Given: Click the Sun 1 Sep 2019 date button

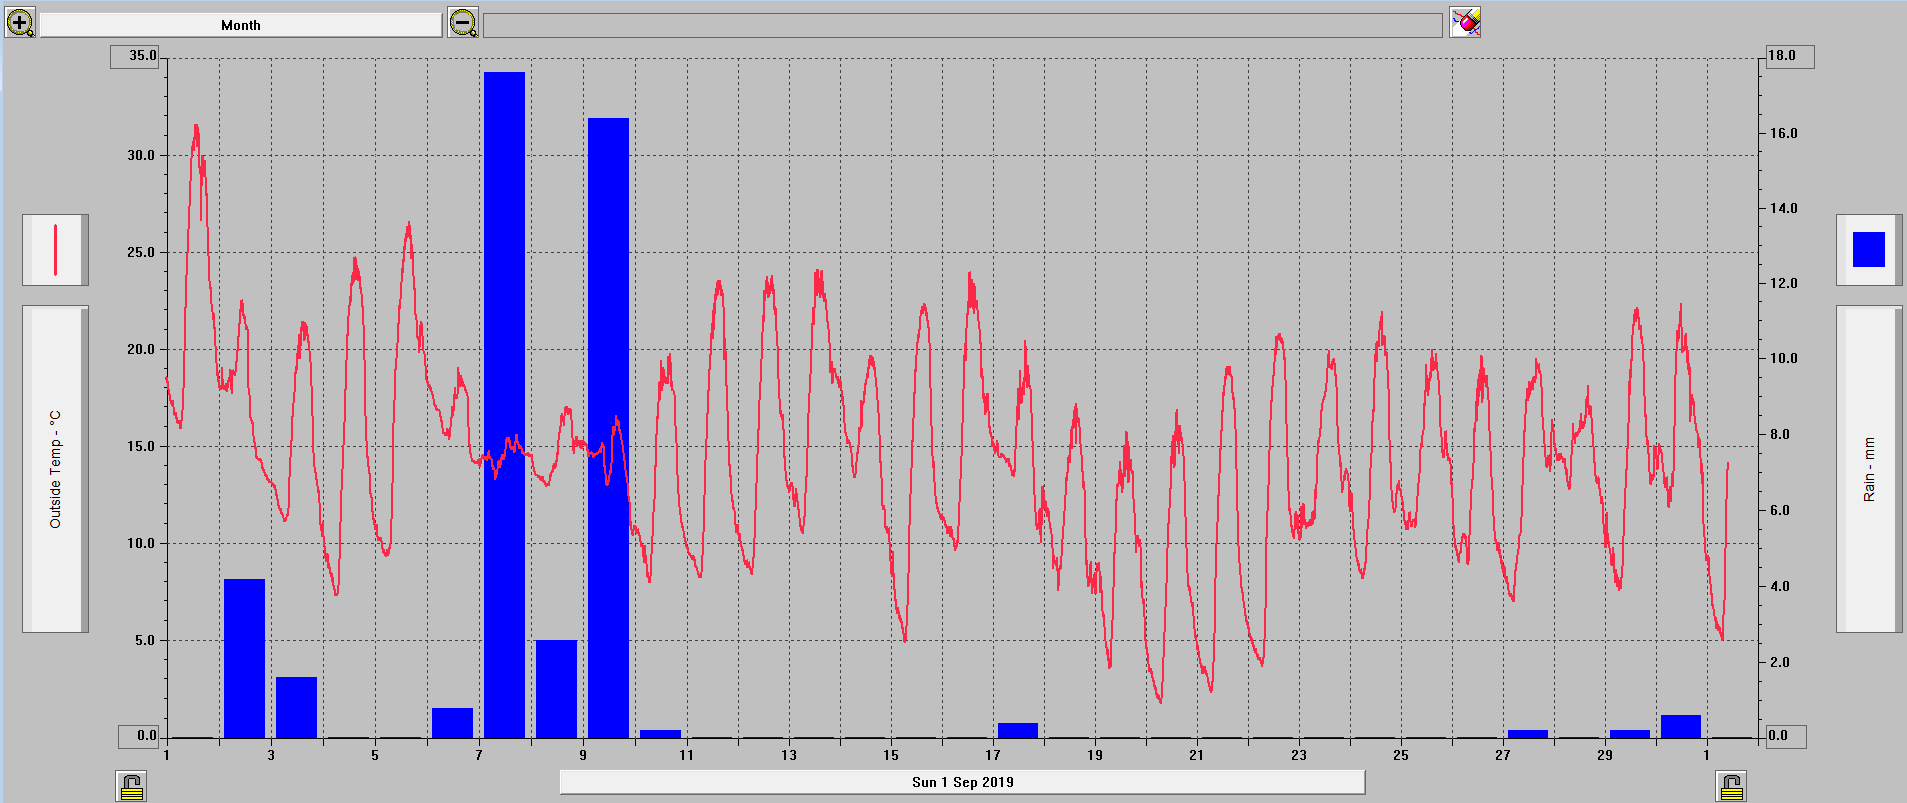Looking at the screenshot, I should coord(962,782).
